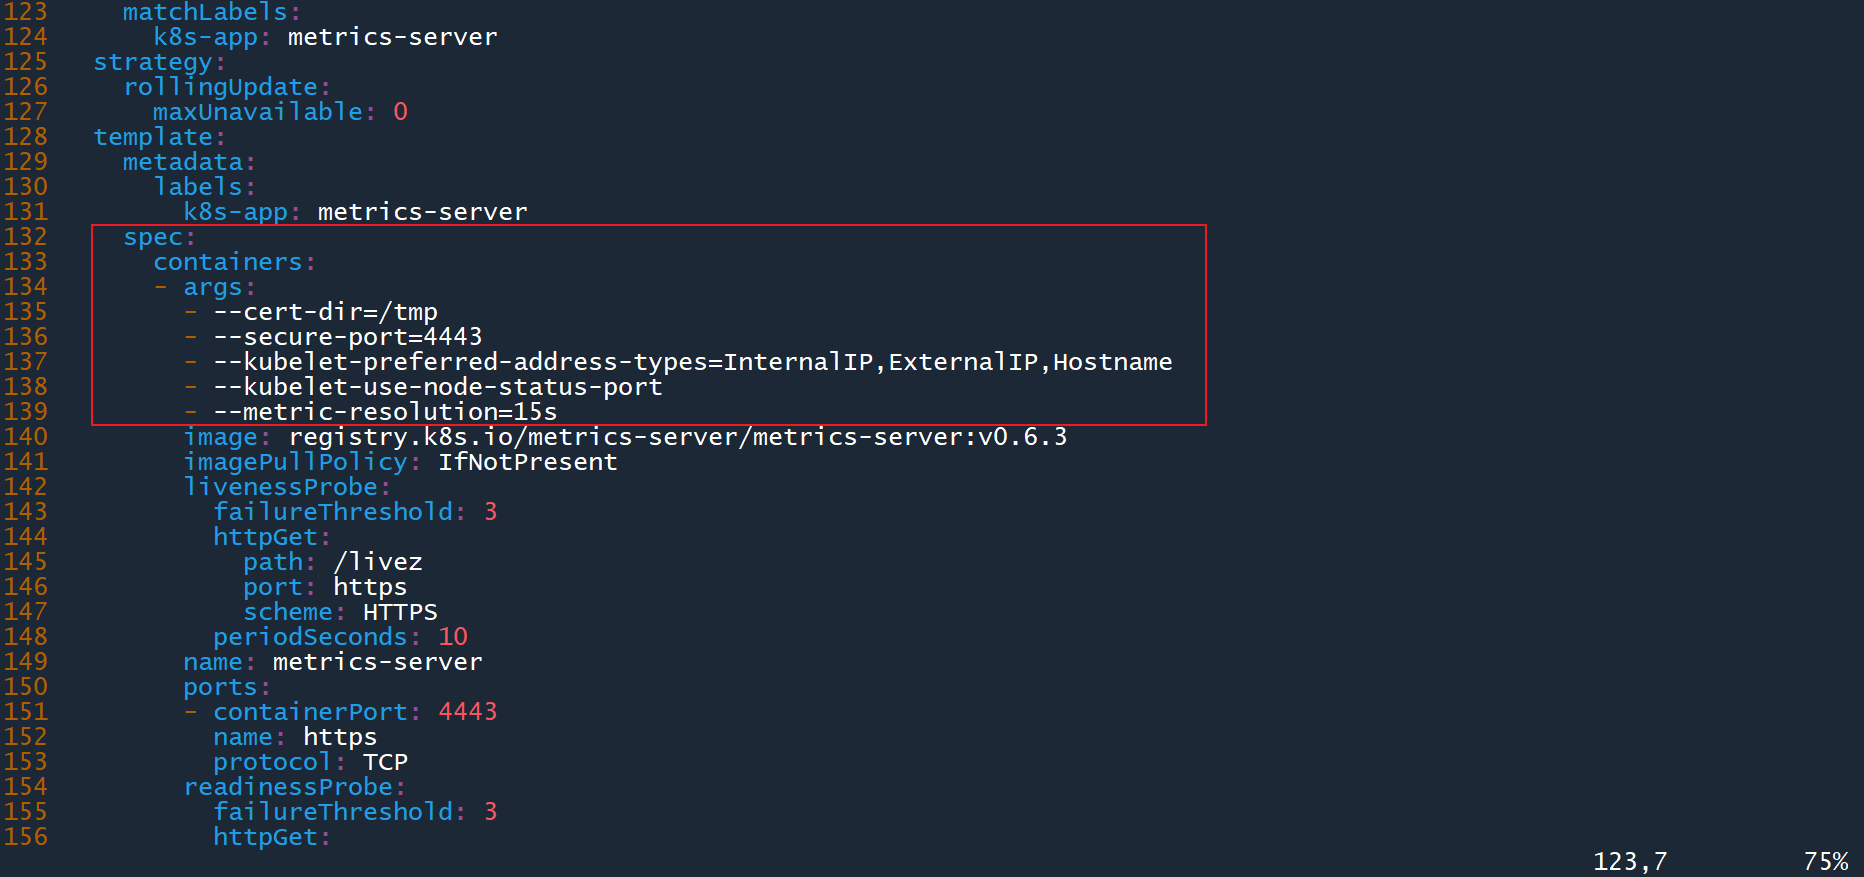Place cursor on the IfNotPresent value
The image size is (1864, 877).
click(527, 462)
